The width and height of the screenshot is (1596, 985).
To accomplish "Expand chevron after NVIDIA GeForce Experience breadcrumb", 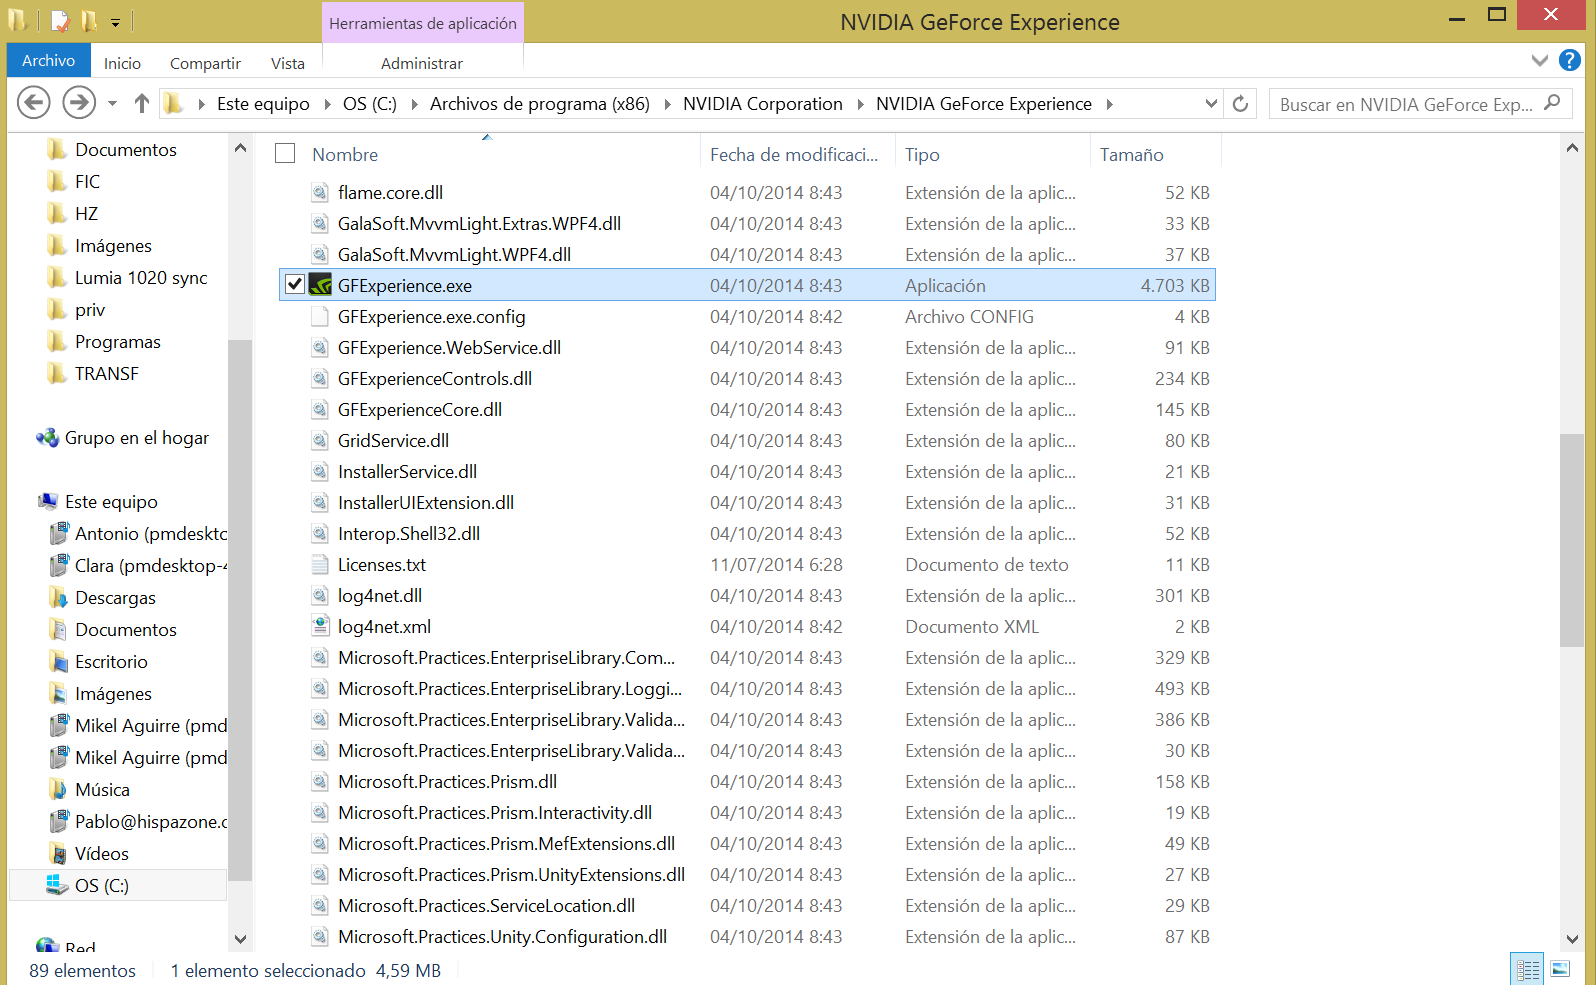I will coord(1109,104).
